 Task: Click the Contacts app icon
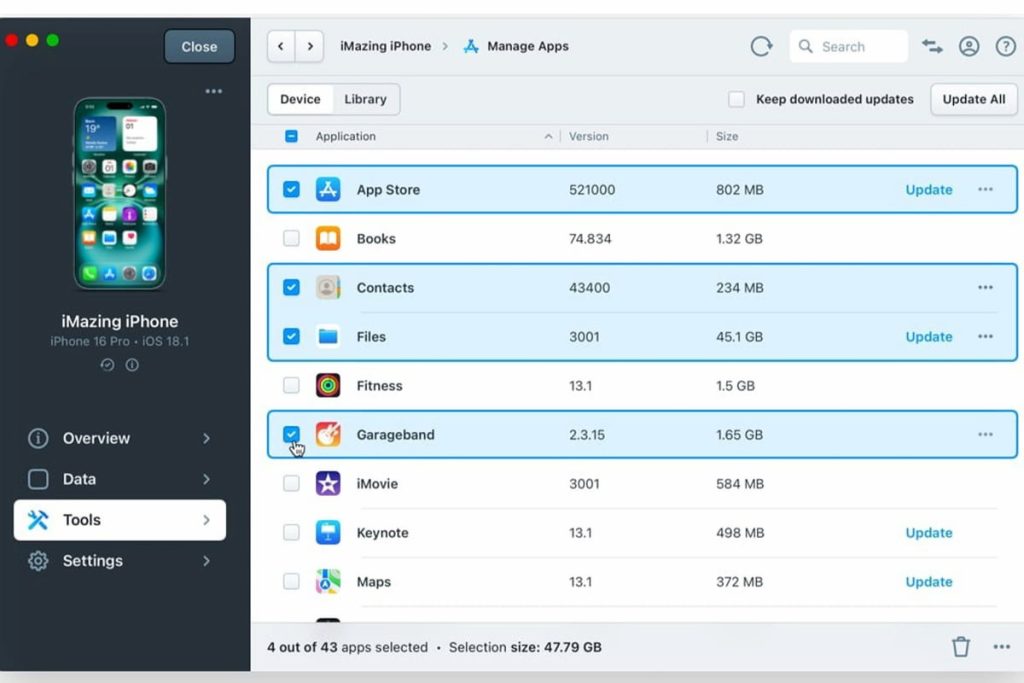(328, 287)
